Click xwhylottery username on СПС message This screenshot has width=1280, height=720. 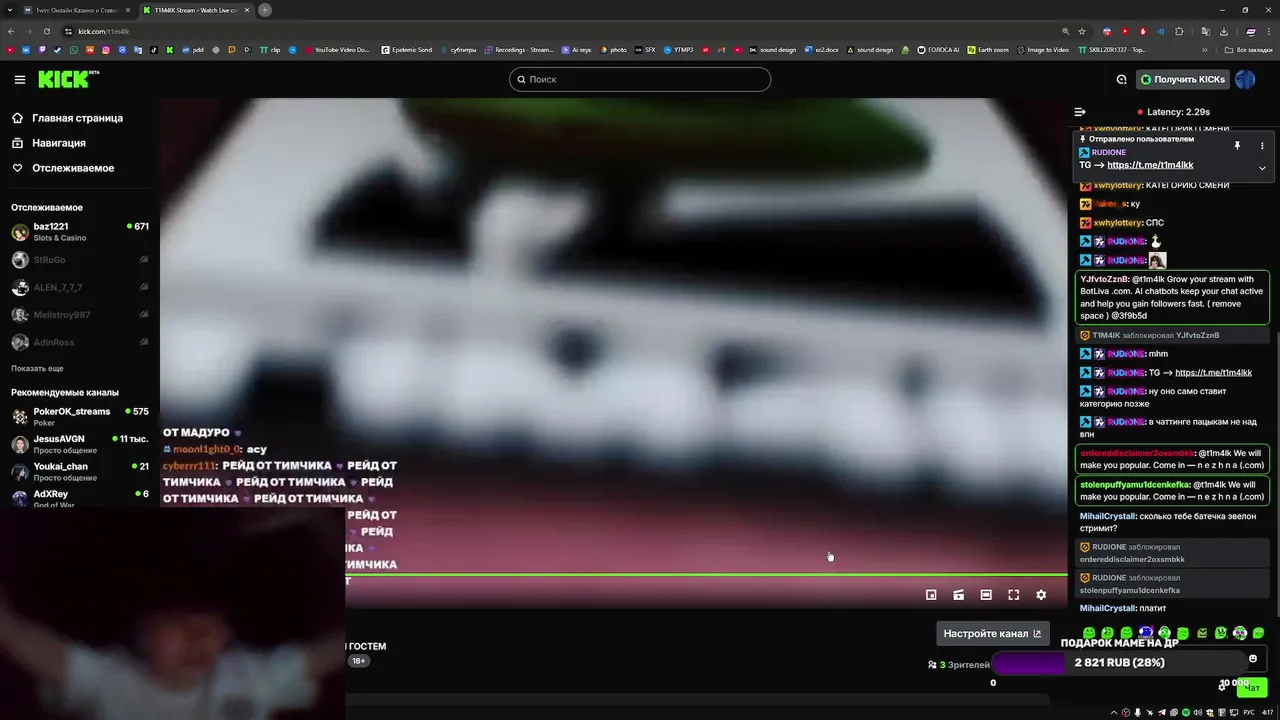1117,223
